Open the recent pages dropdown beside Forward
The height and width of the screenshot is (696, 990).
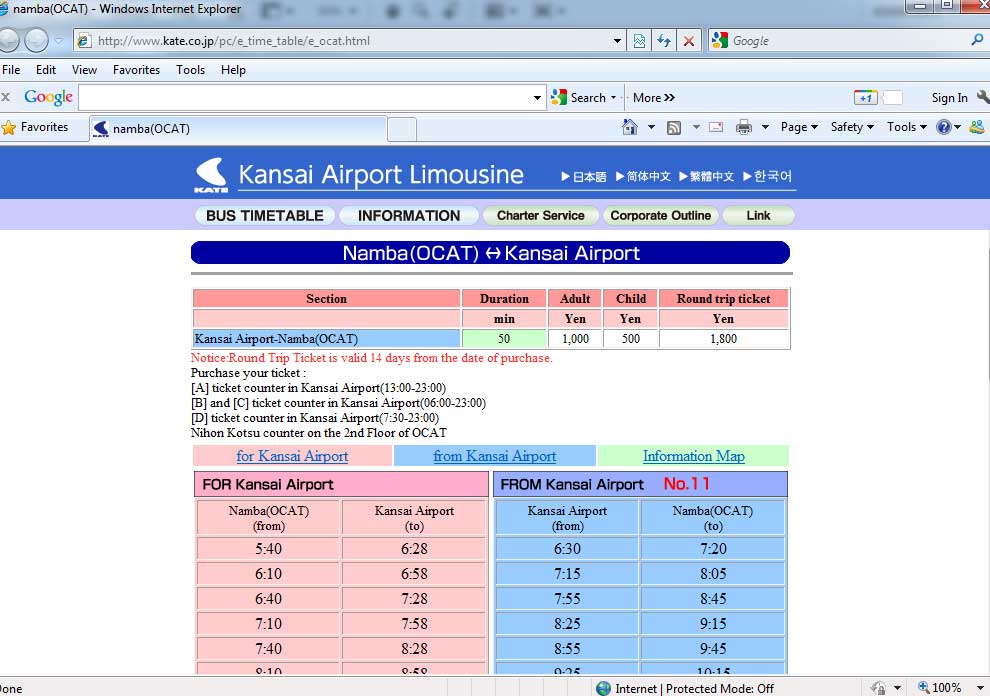(58, 41)
